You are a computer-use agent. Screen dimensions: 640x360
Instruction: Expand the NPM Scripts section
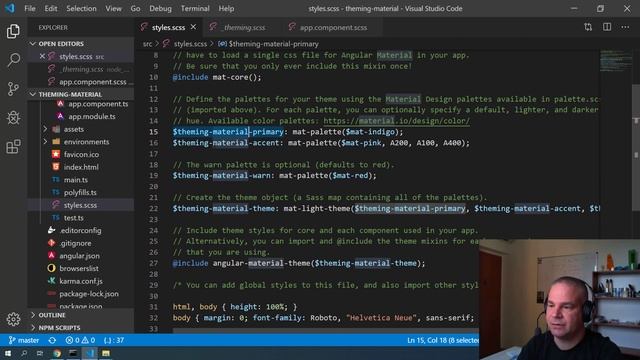tap(81, 328)
